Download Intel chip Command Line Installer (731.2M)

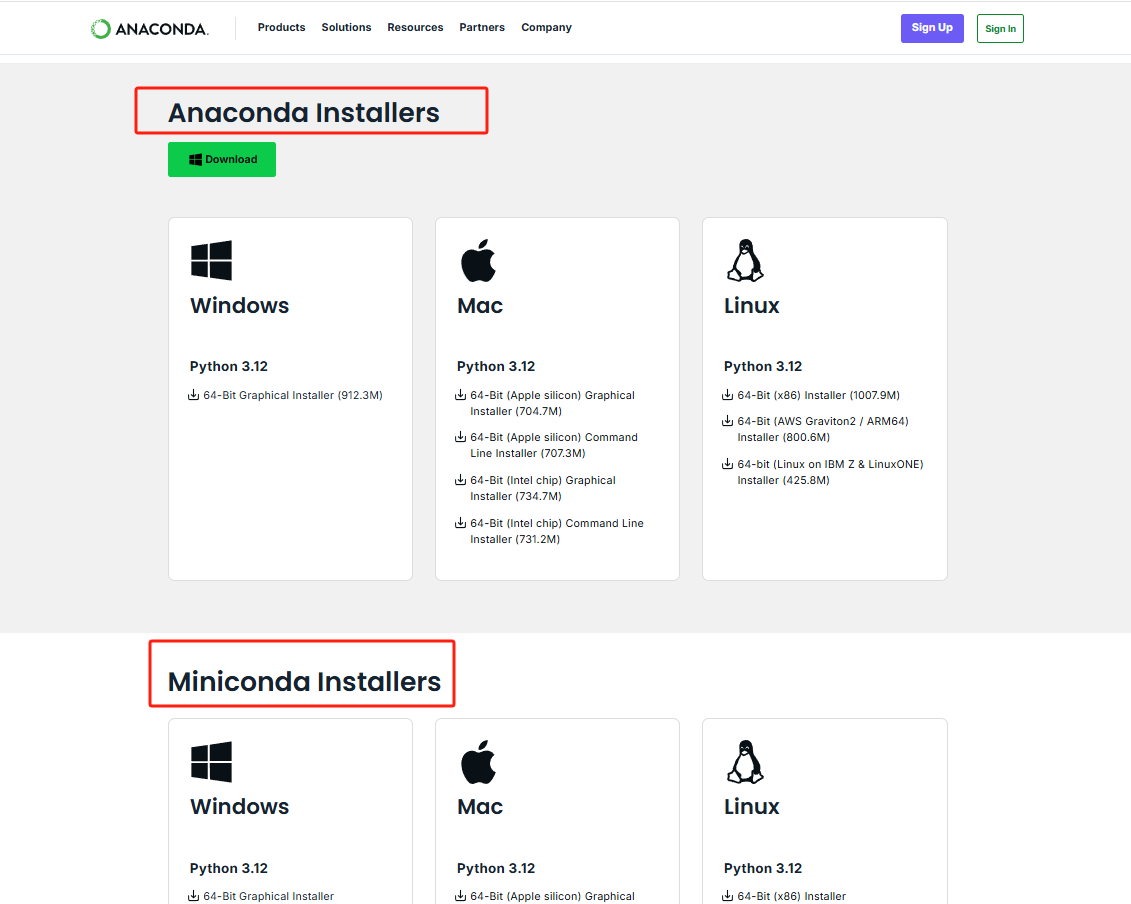tap(557, 531)
